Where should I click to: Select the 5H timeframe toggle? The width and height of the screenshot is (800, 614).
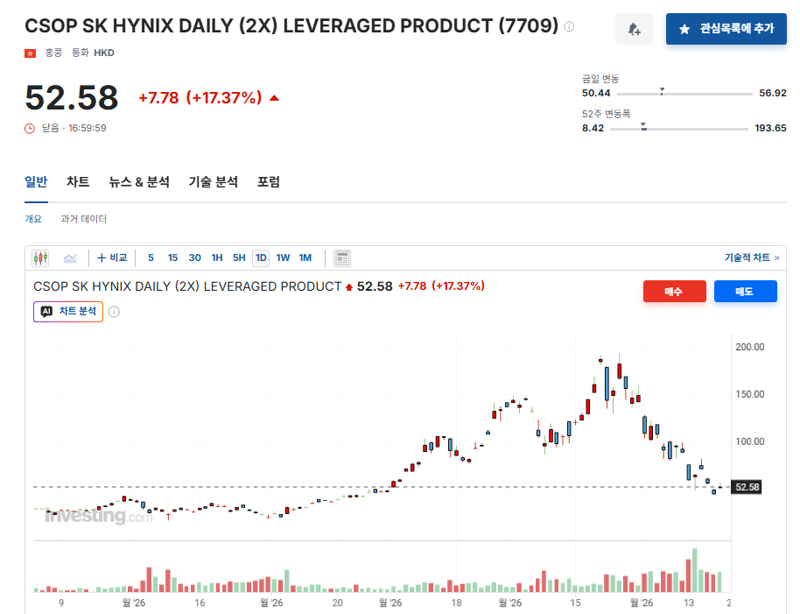239,258
